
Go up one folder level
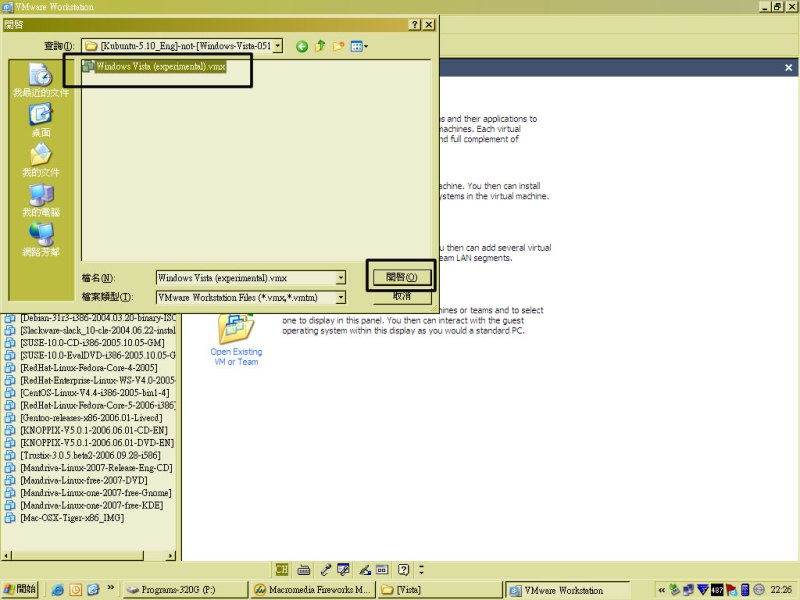(x=320, y=46)
